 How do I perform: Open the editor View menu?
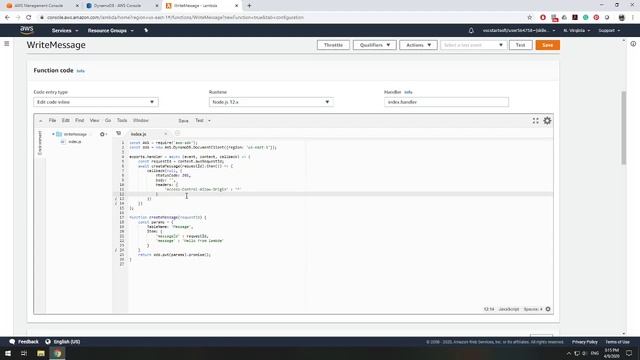(94, 120)
